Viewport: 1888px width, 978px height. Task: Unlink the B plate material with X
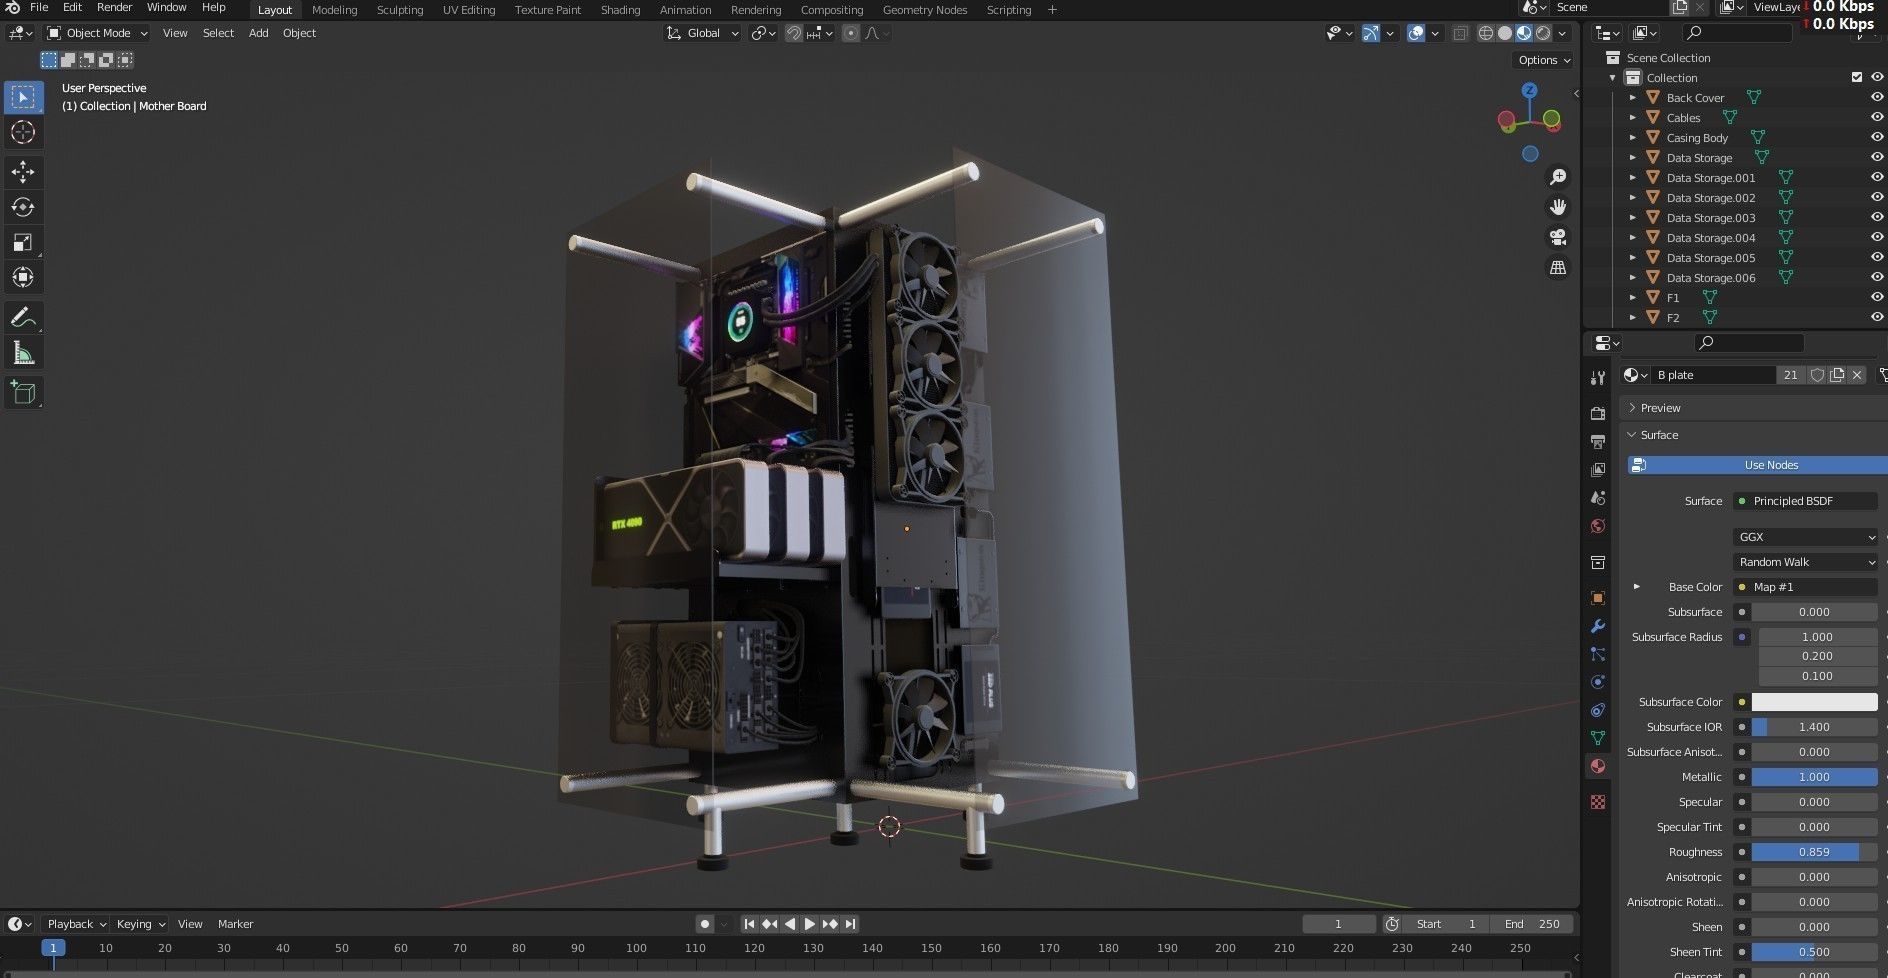[1857, 375]
